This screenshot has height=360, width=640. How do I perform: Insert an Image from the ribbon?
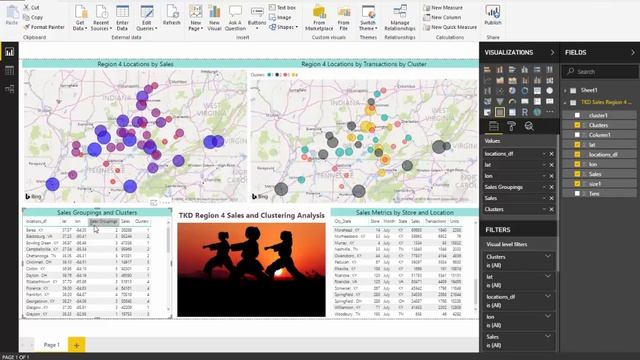pyautogui.click(x=280, y=18)
